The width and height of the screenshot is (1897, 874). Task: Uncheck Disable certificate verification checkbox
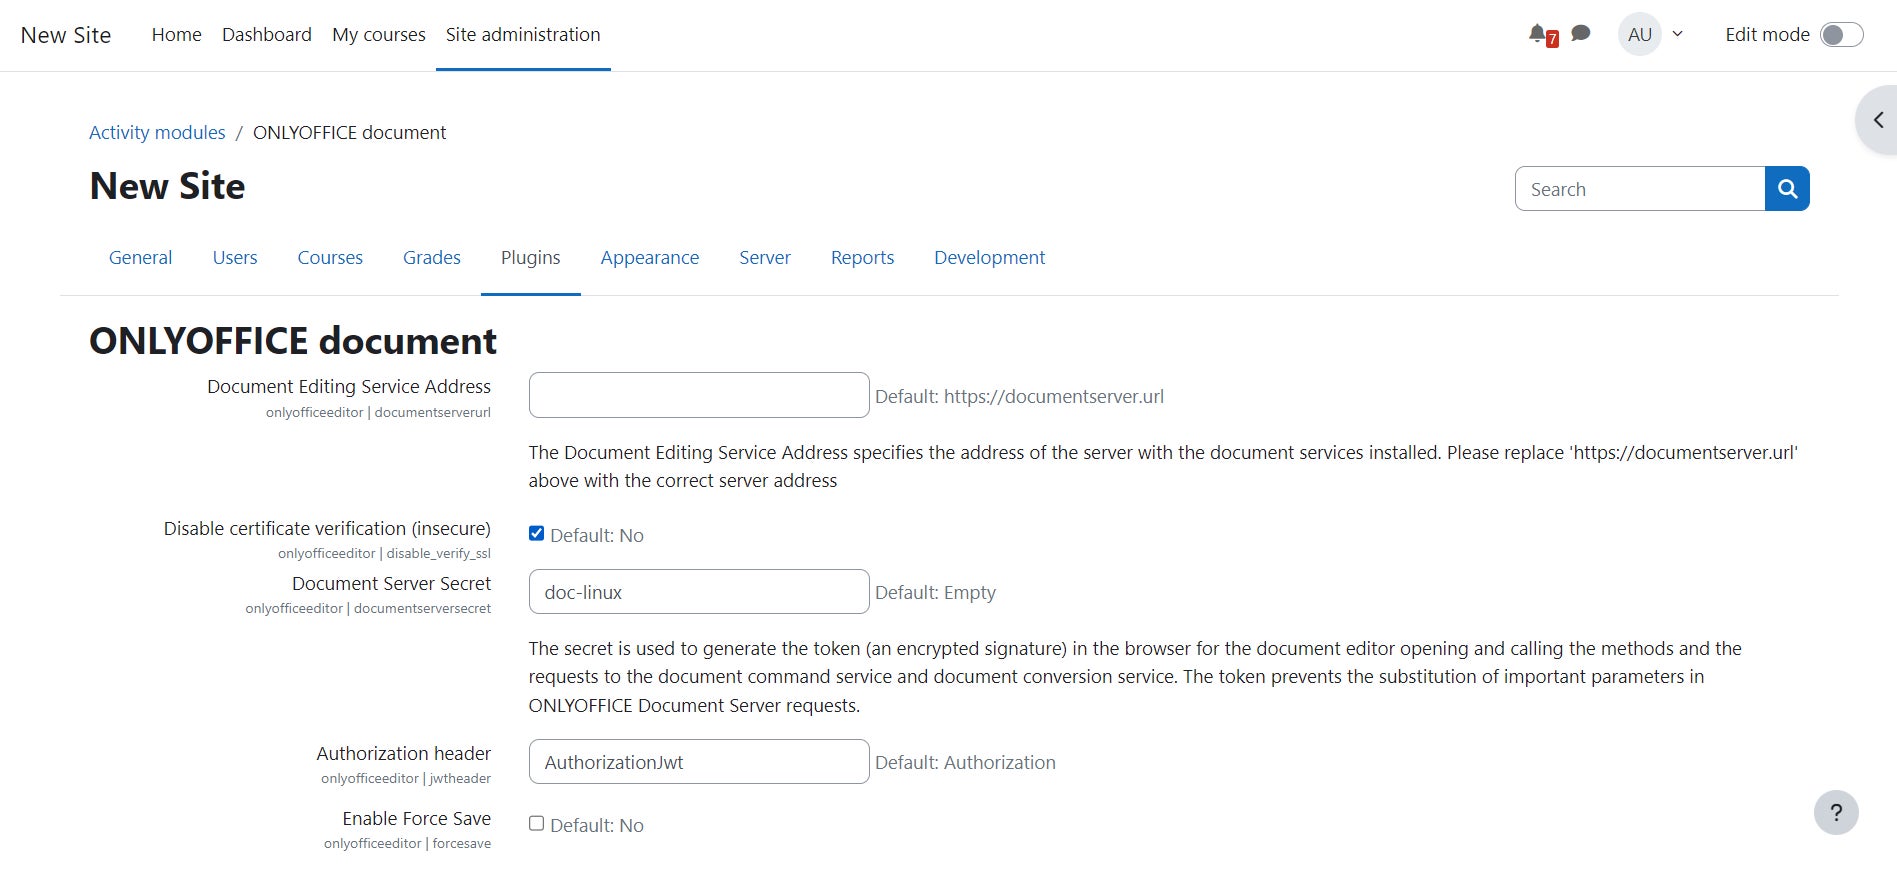[x=537, y=534]
